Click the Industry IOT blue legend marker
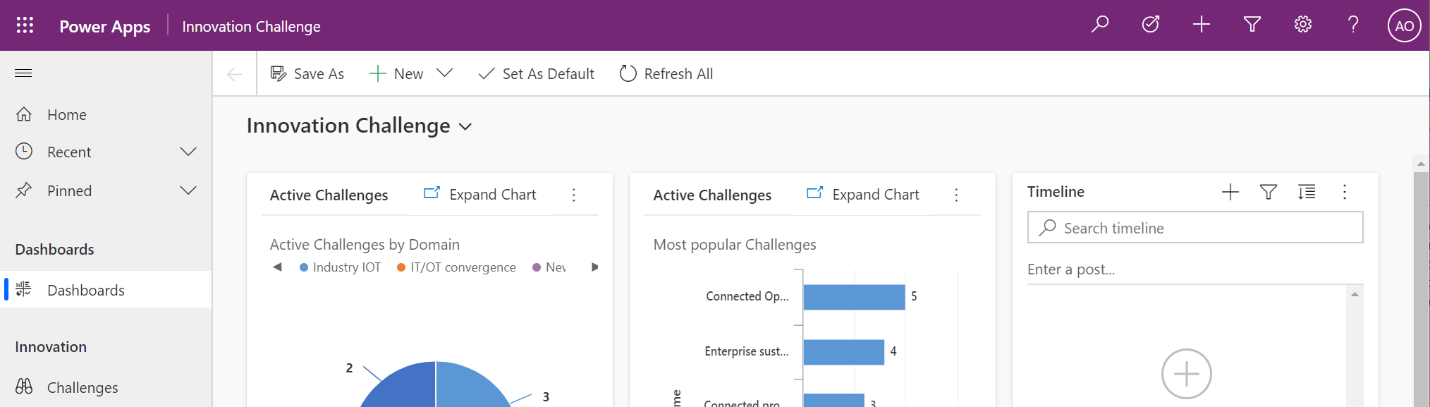The height and width of the screenshot is (407, 1430). pyautogui.click(x=304, y=268)
